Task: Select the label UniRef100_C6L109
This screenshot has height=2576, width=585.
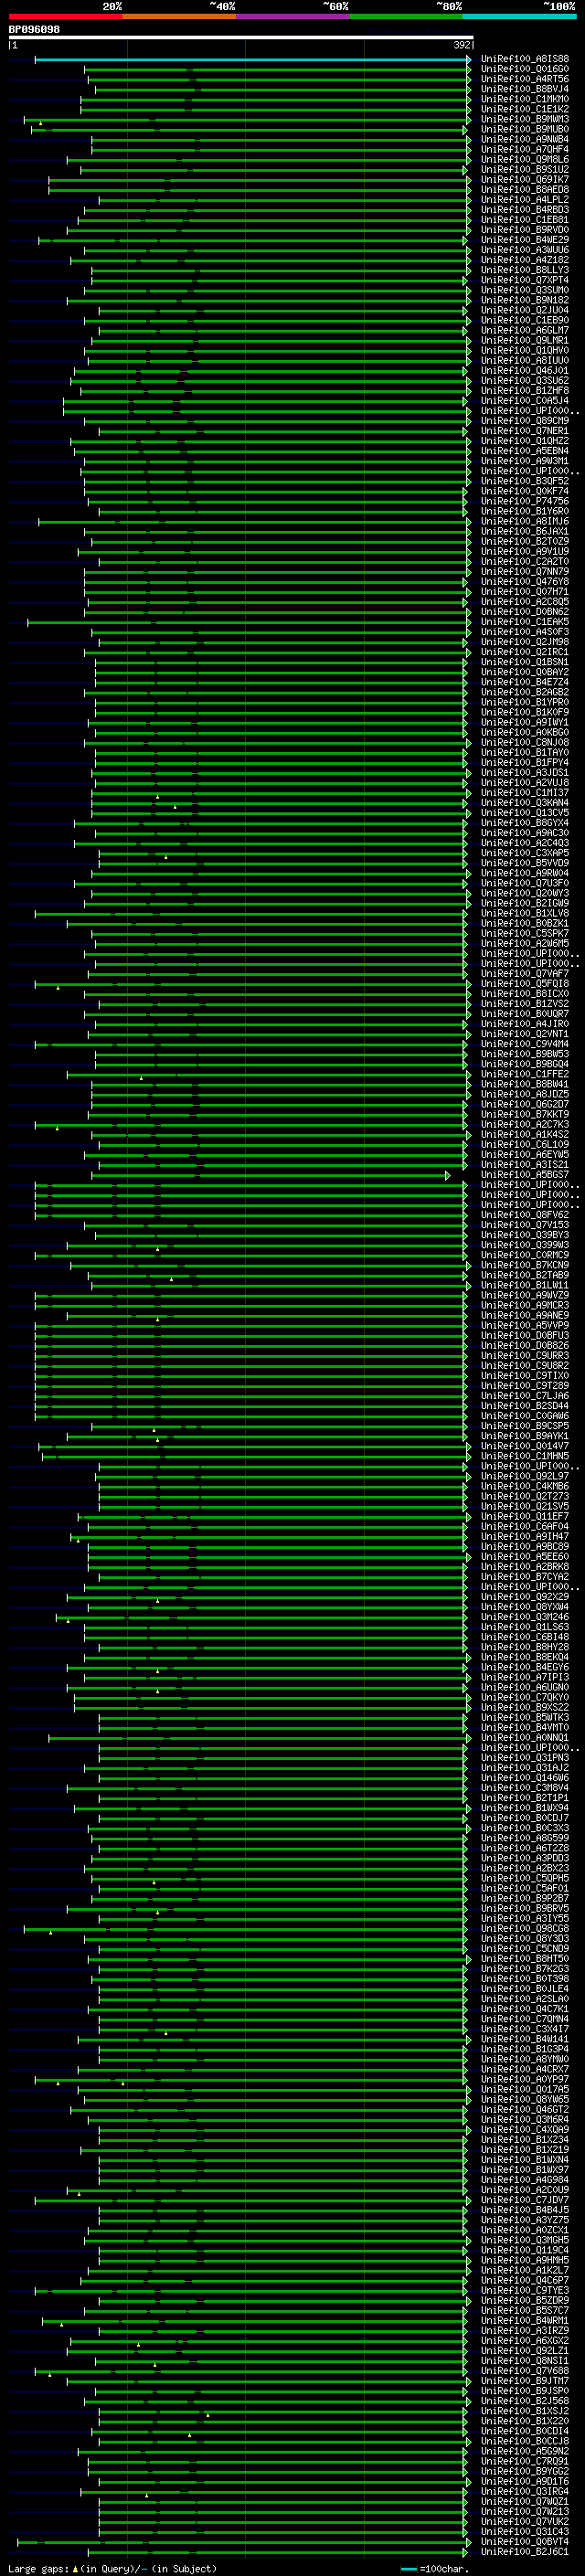Action: (525, 1144)
